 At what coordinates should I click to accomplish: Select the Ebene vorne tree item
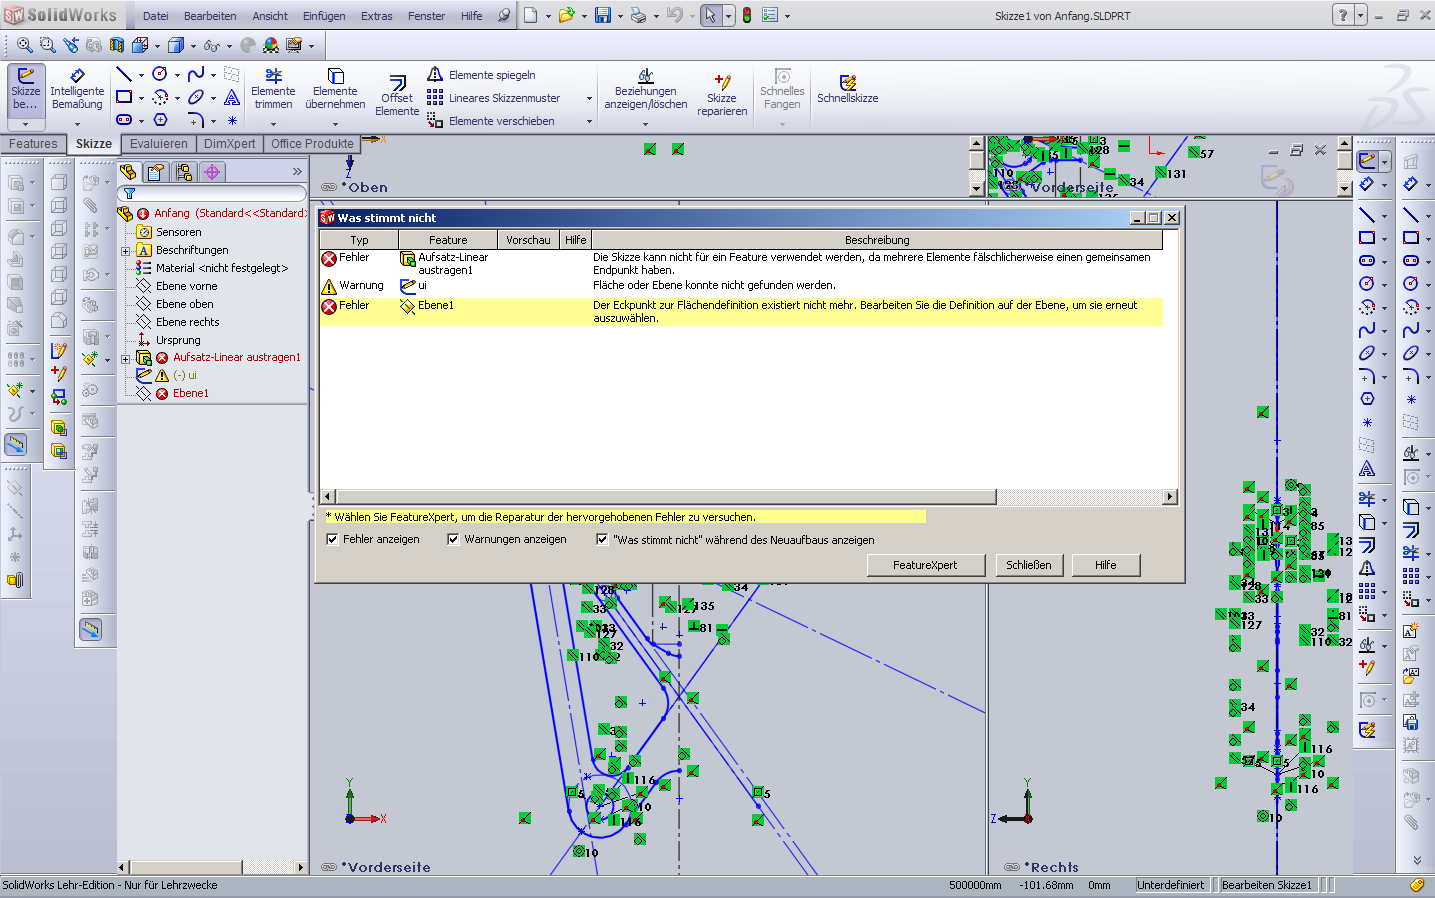(x=186, y=286)
